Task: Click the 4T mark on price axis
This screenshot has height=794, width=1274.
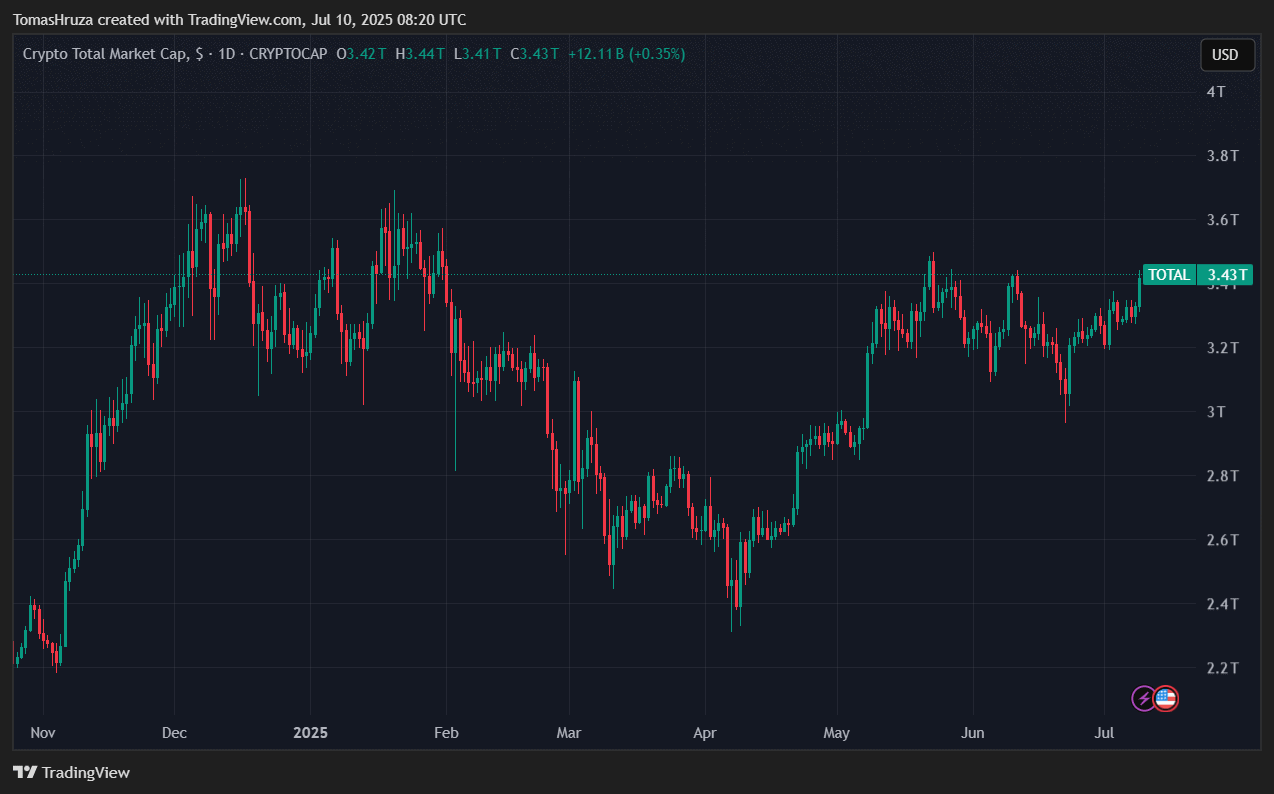Action: [x=1216, y=92]
